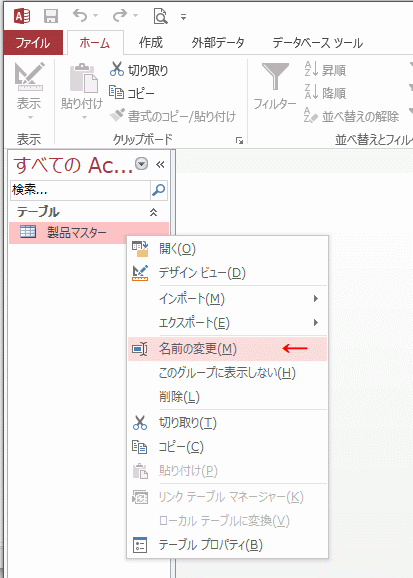Expand the インポート submenu arrow
The image size is (413, 578).
pyautogui.click(x=316, y=299)
